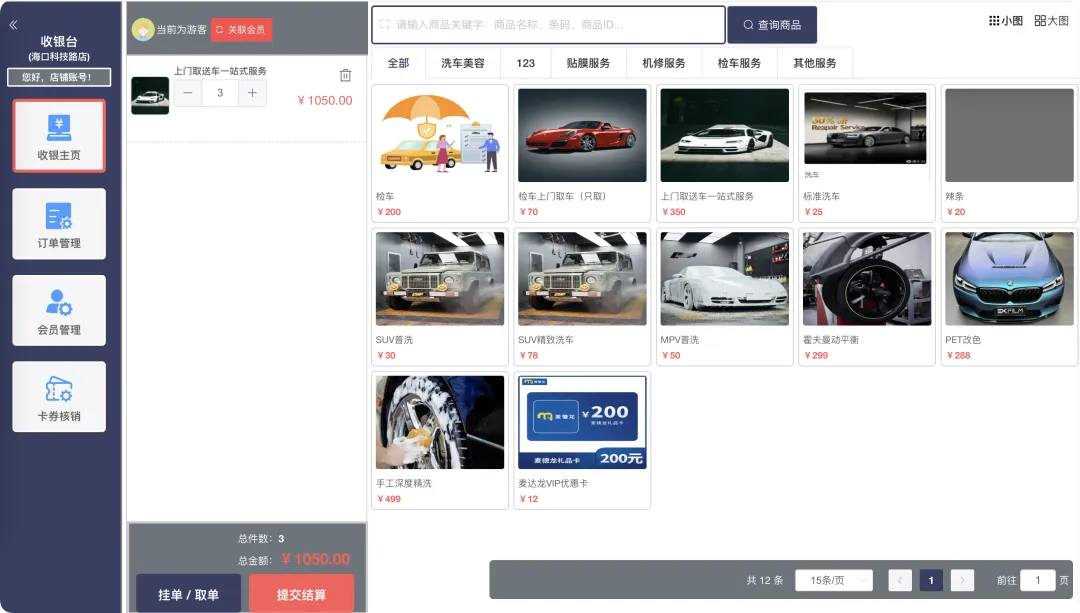Add 检车 ¥200 product to cart
Screen dimensions: 1080x613
click(440, 153)
